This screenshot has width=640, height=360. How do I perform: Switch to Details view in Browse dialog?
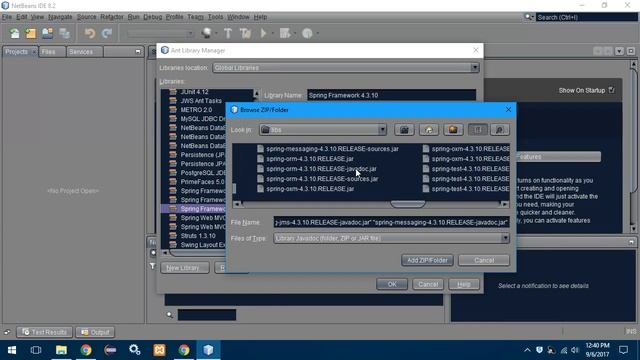pos(500,130)
